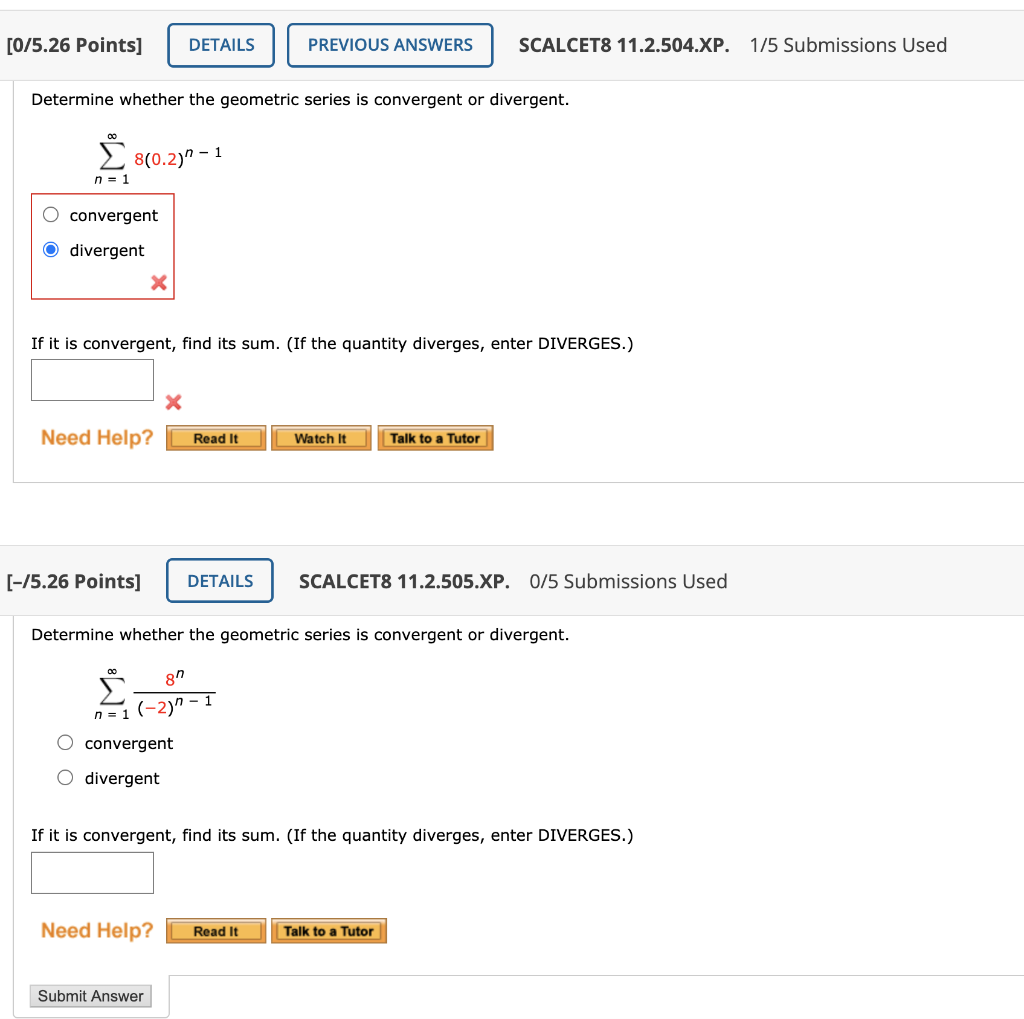Open Talk to a Tutor for the second problem
1024x1019 pixels.
[328, 930]
